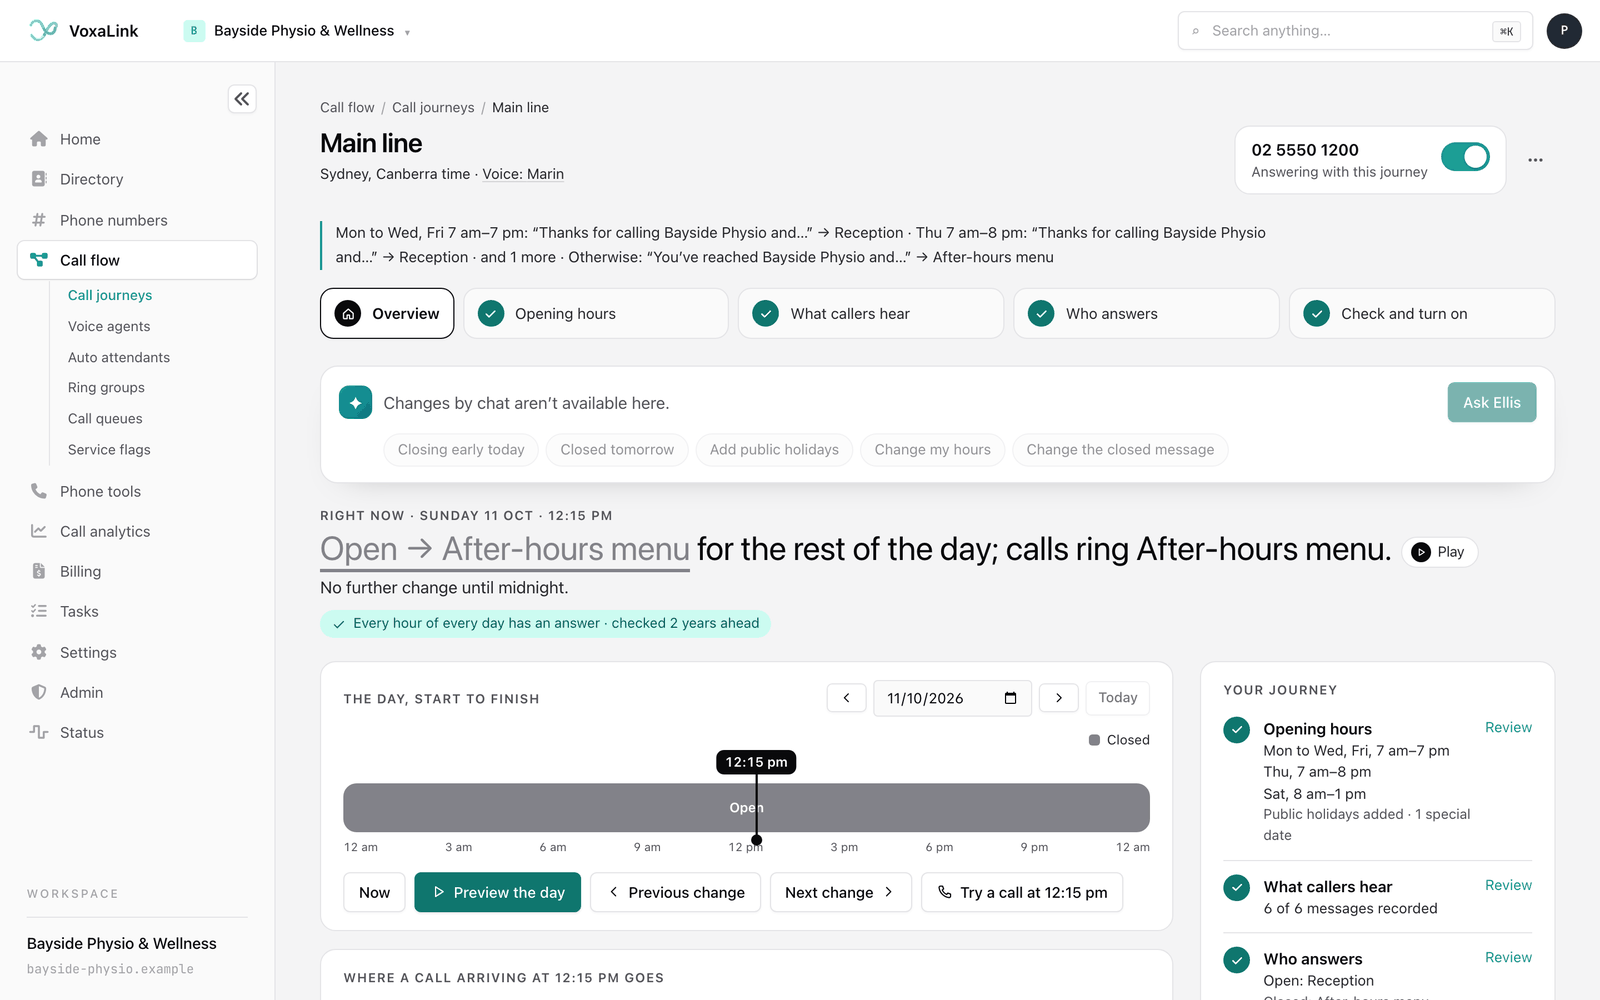The width and height of the screenshot is (1600, 1000).
Task: Click the Directory icon in sidebar
Action: pyautogui.click(x=39, y=179)
